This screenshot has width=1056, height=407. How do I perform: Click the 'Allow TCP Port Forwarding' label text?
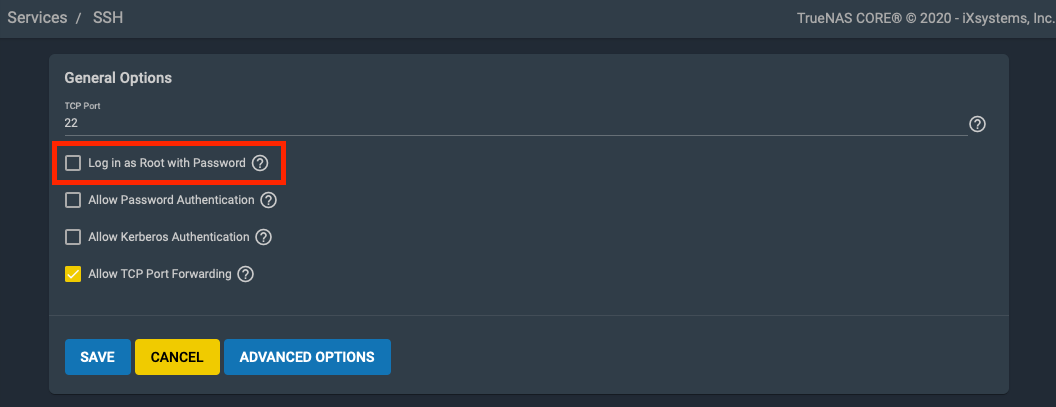click(159, 274)
